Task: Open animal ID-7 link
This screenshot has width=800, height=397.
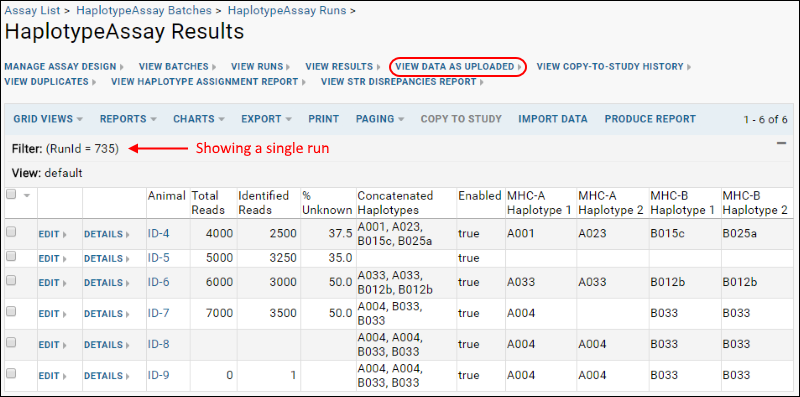Action: [158, 313]
